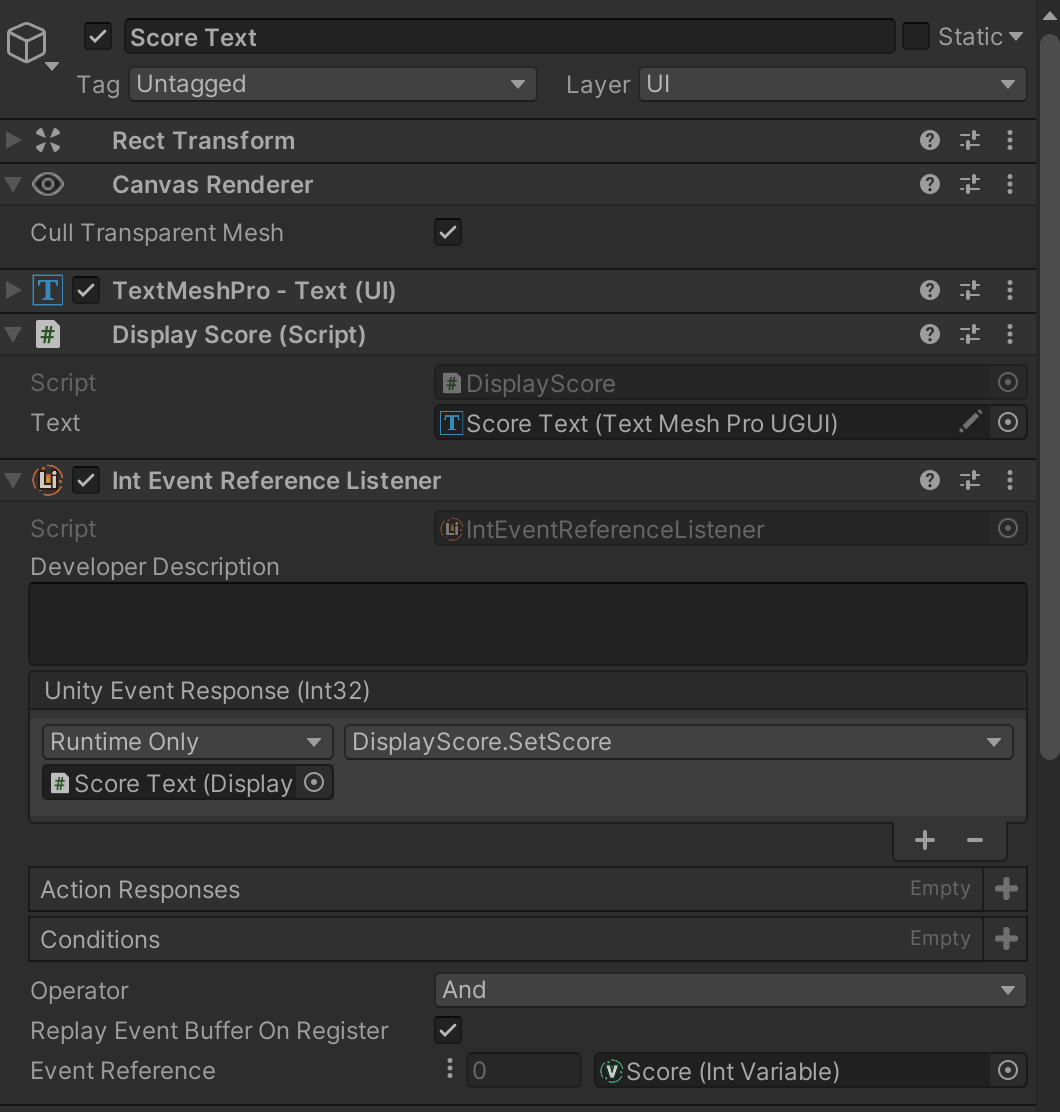The width and height of the screenshot is (1060, 1112).
Task: Select the TextMeshPro component T icon
Action: 47,290
